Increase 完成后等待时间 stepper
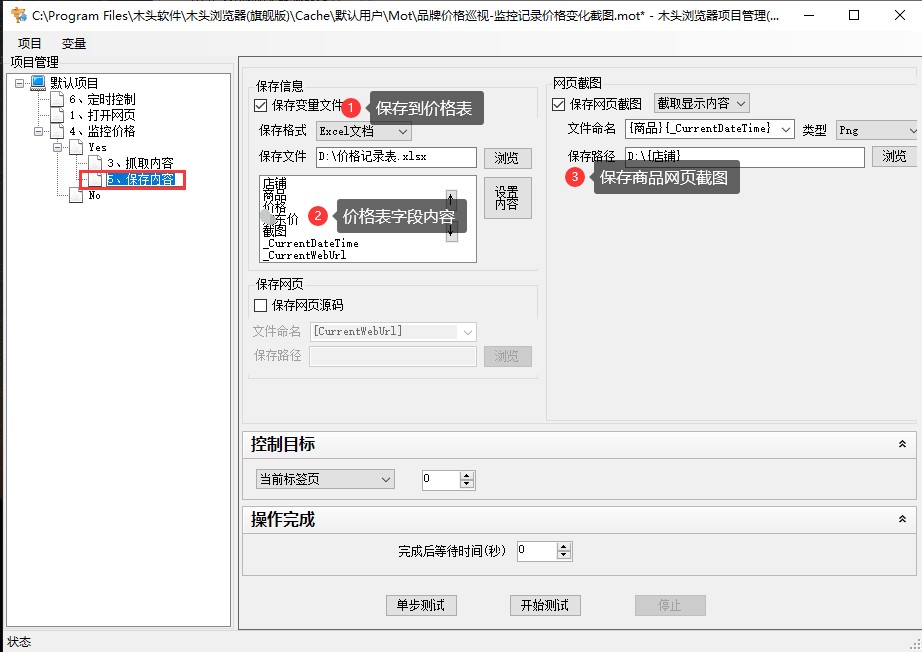Screen dimensions: 922x652 coord(563,547)
